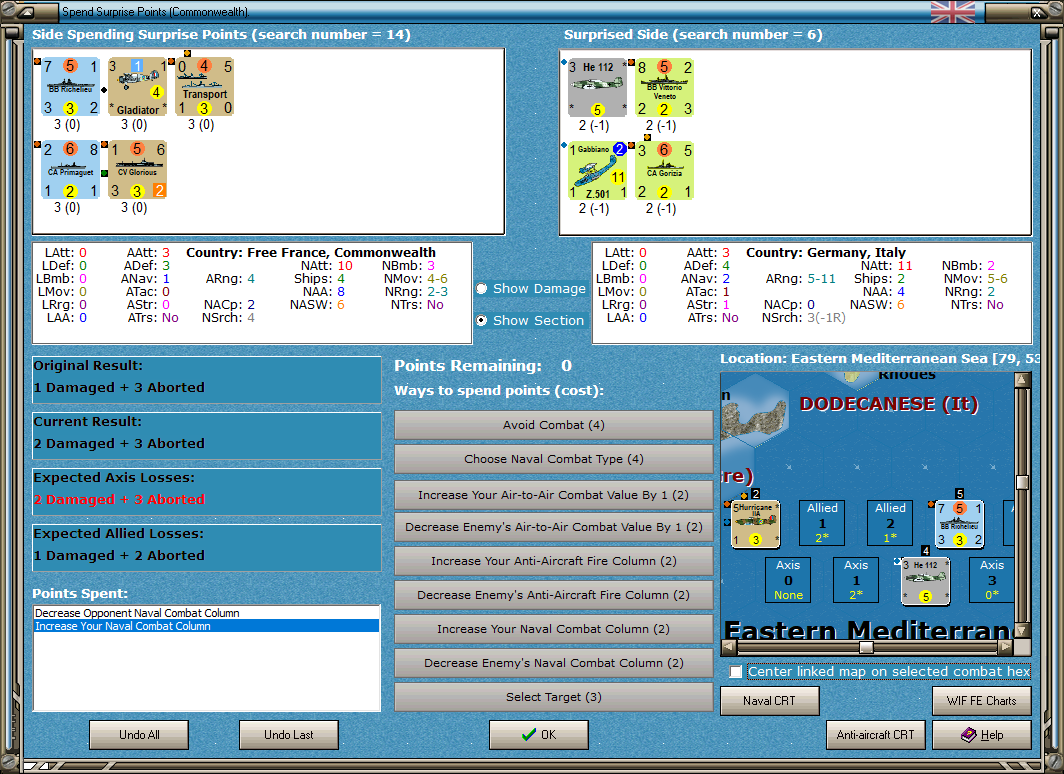Click 'Country: Germany, Italy' text
Image resolution: width=1064 pixels, height=774 pixels.
click(826, 252)
